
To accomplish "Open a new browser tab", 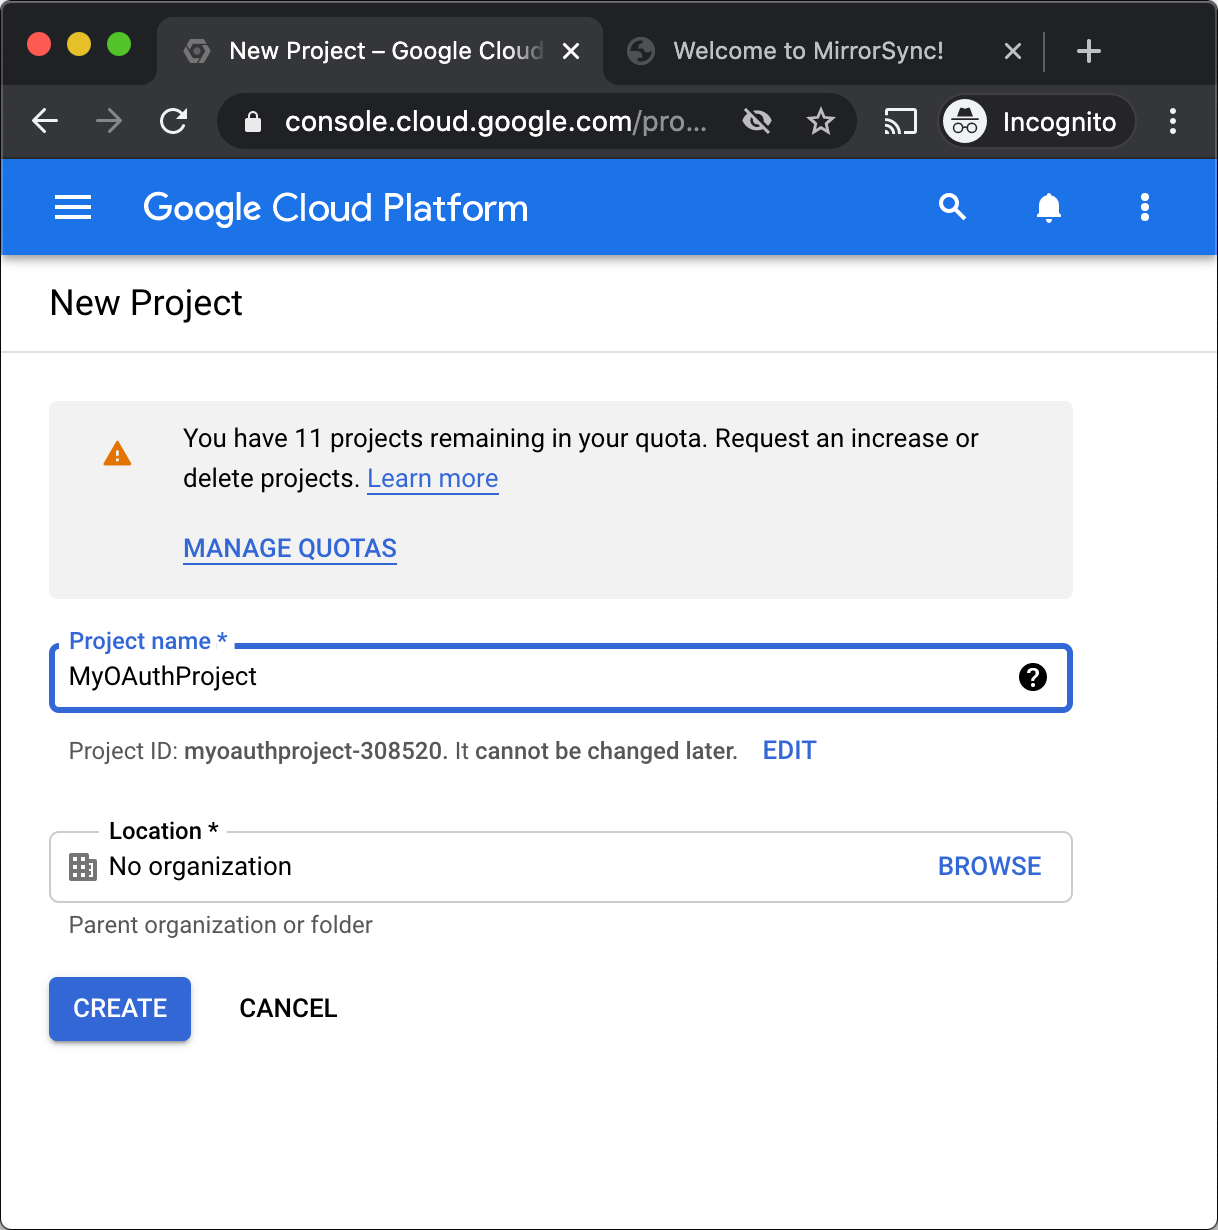I will click(1089, 51).
